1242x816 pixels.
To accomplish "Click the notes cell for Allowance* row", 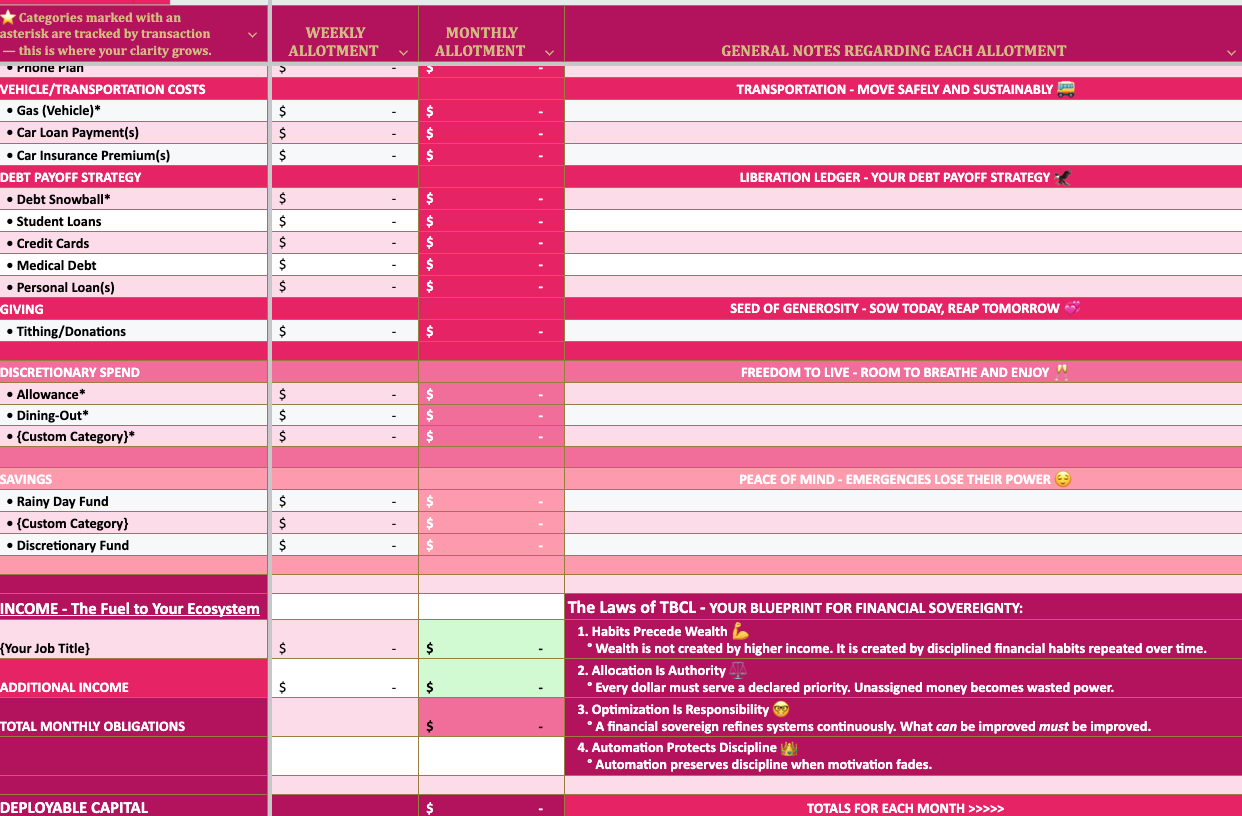I will 904,394.
